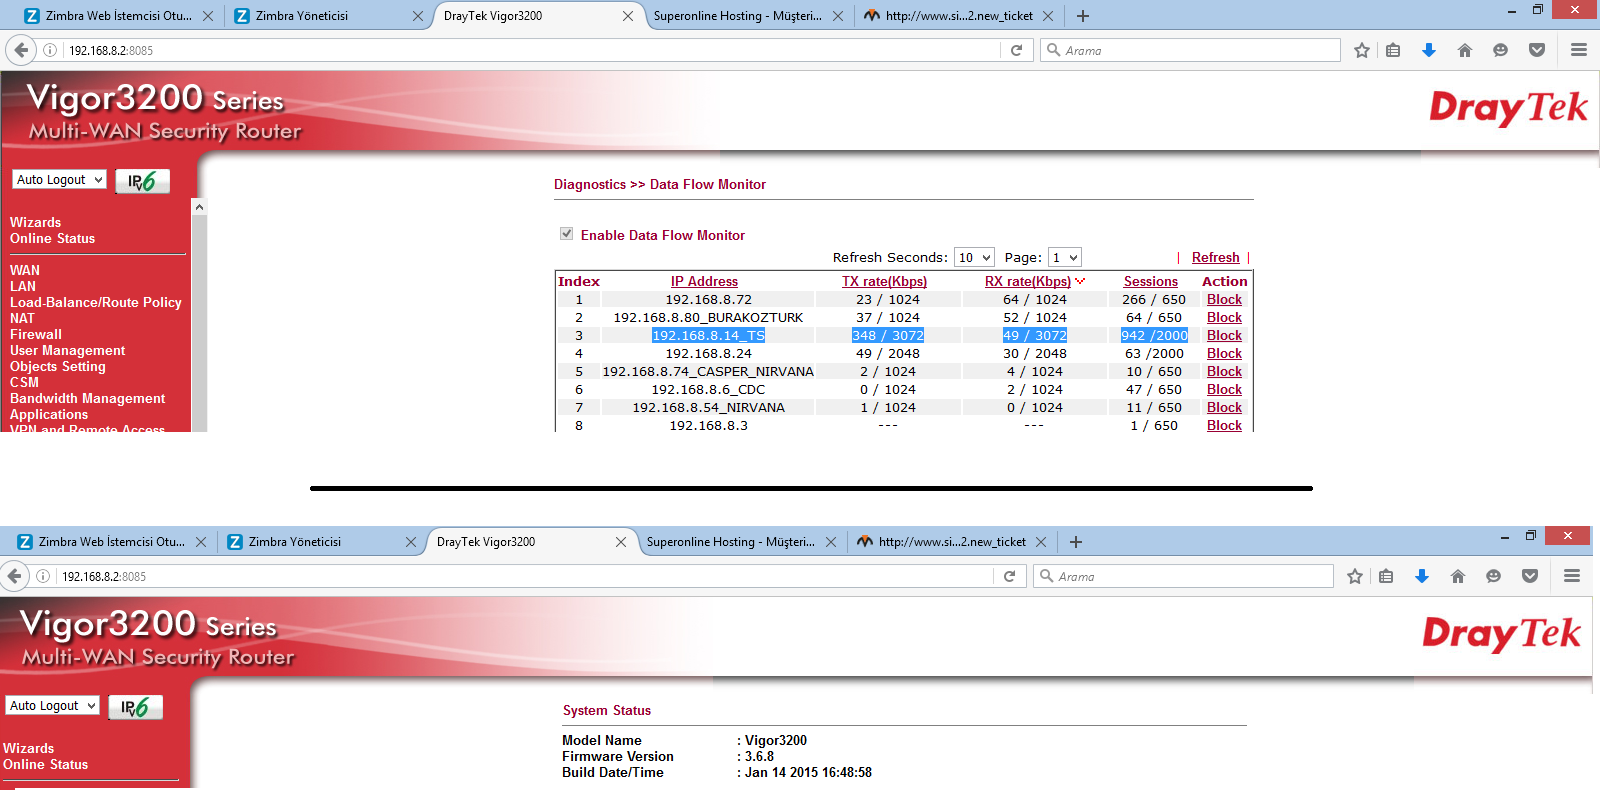
Task: Click the IPv6 icon in Data Flow Monitor window
Action: pyautogui.click(x=142, y=181)
